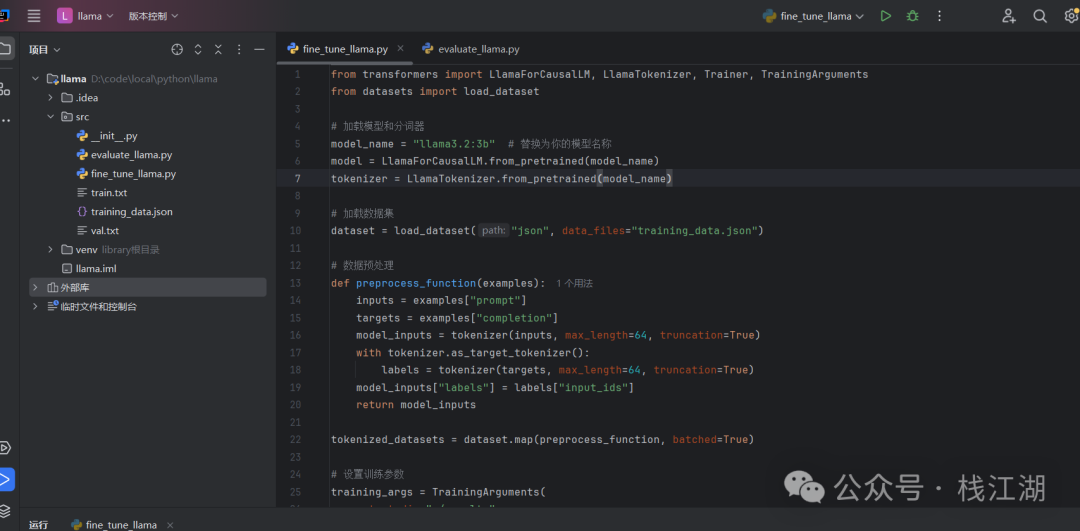Hide the project panel with minimize icon
Screen dimensions: 1080x531
(259, 50)
